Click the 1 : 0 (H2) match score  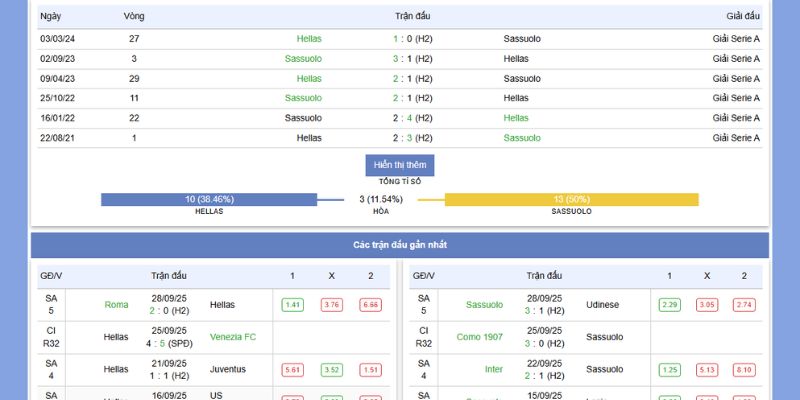(412, 39)
